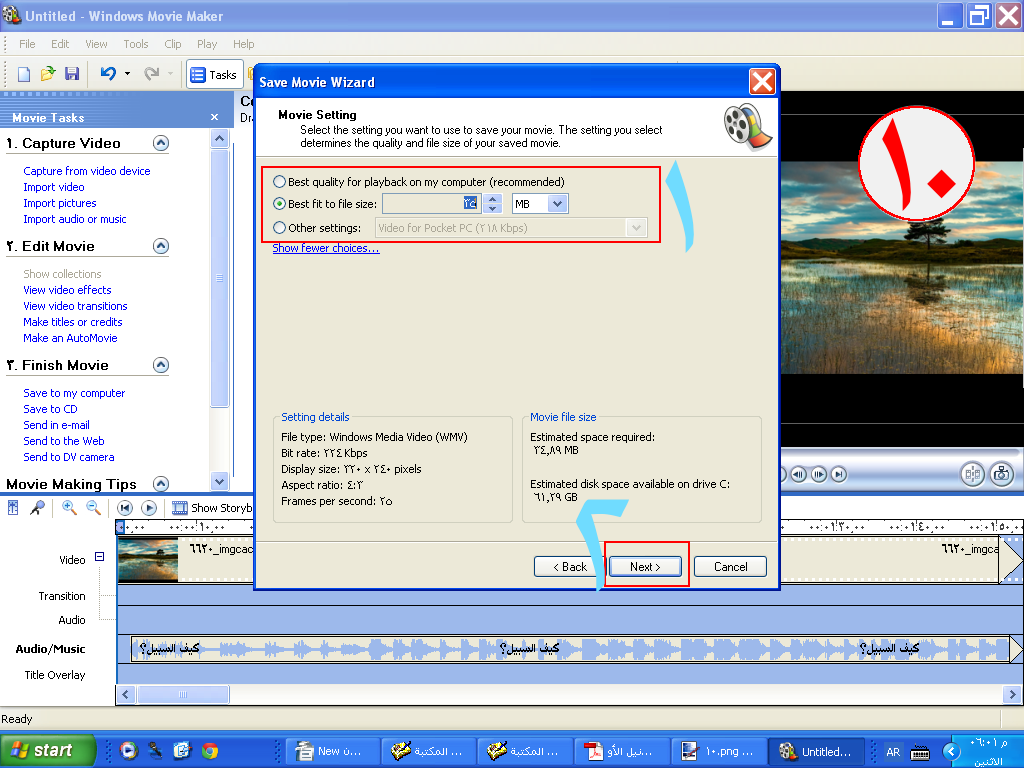Click the Zoom timeline in icon
The width and height of the screenshot is (1024, 768).
[x=69, y=507]
